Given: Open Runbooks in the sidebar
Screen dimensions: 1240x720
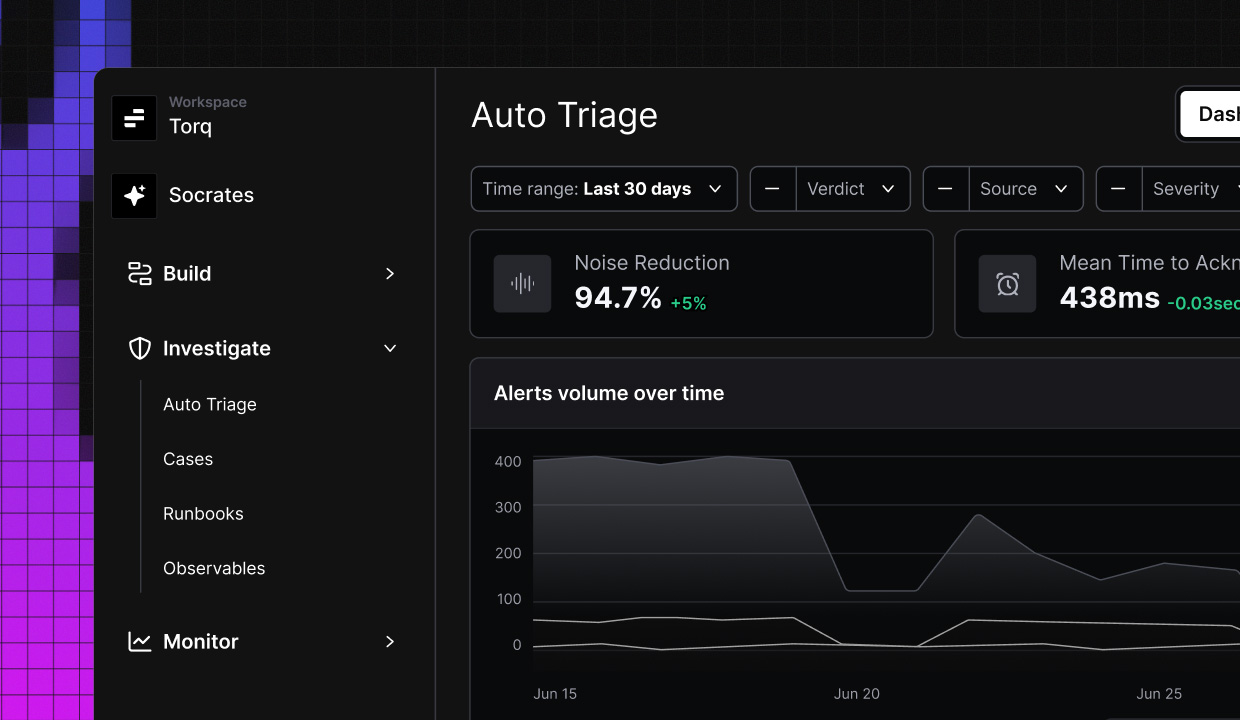Looking at the screenshot, I should 203,514.
